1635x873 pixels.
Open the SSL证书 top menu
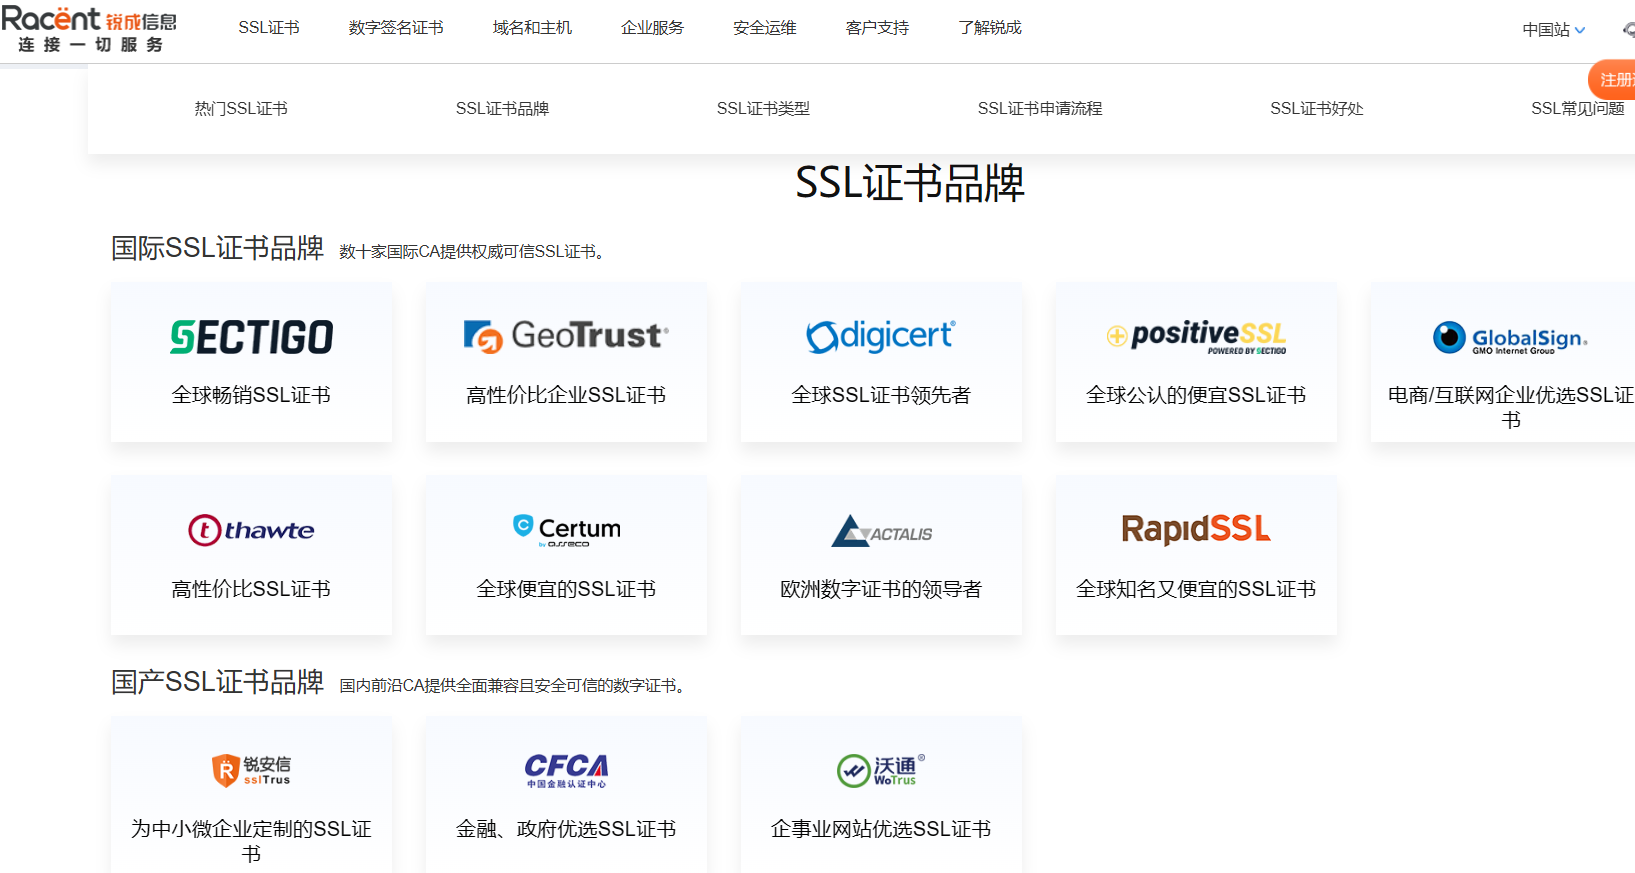(269, 28)
